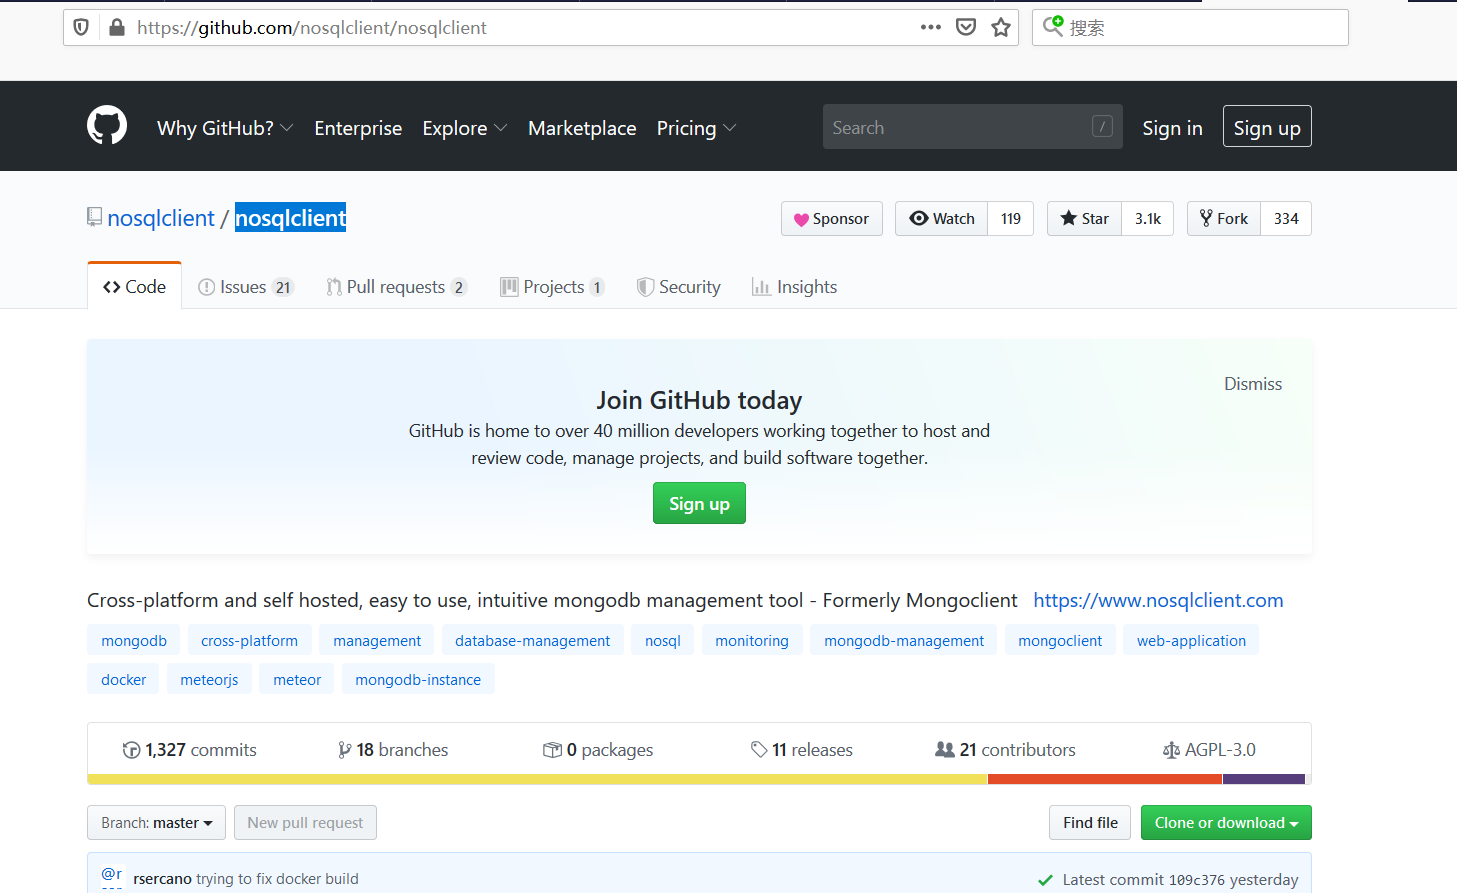Click the monitoring topic tag
This screenshot has width=1457, height=893.
752,641
